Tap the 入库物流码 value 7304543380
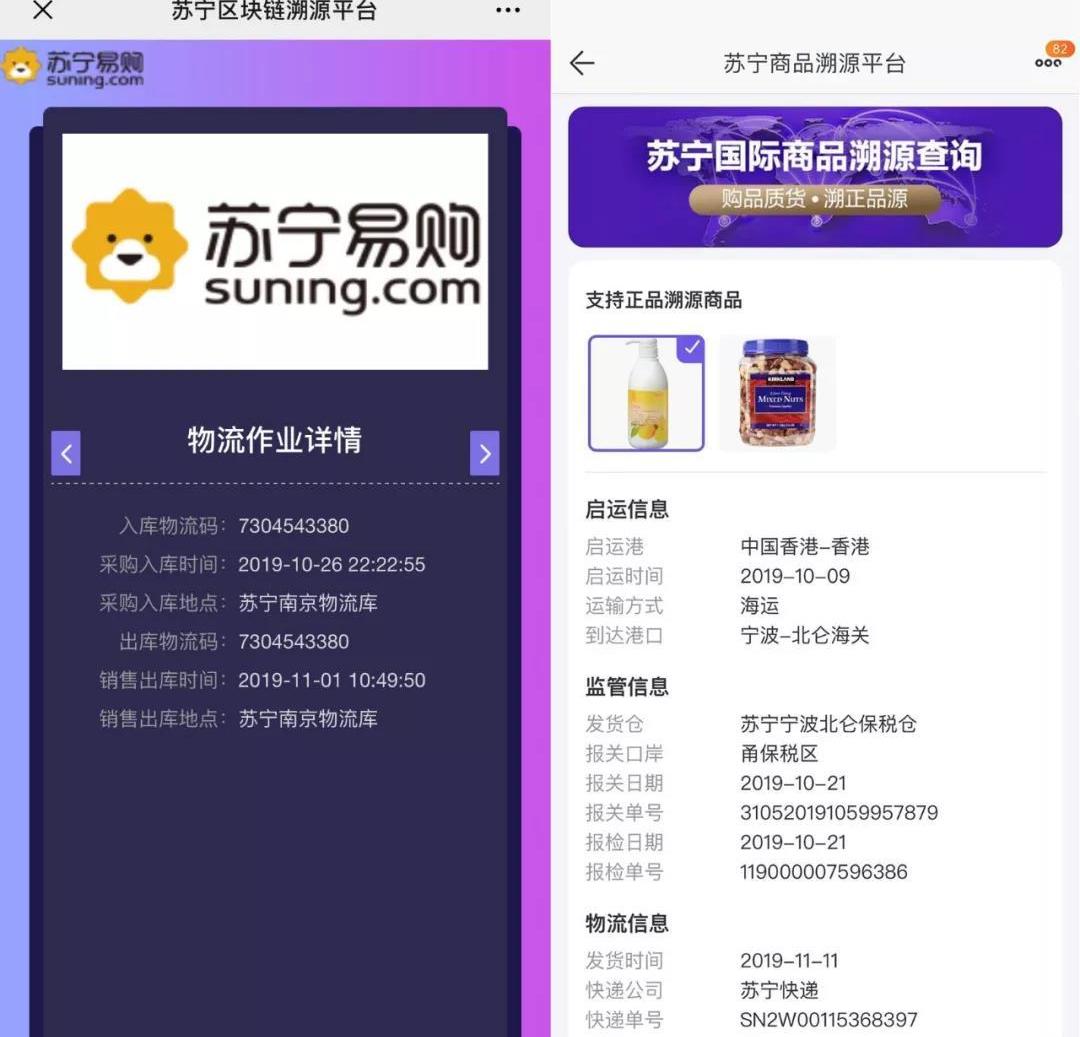This screenshot has height=1037, width=1080. point(293,526)
